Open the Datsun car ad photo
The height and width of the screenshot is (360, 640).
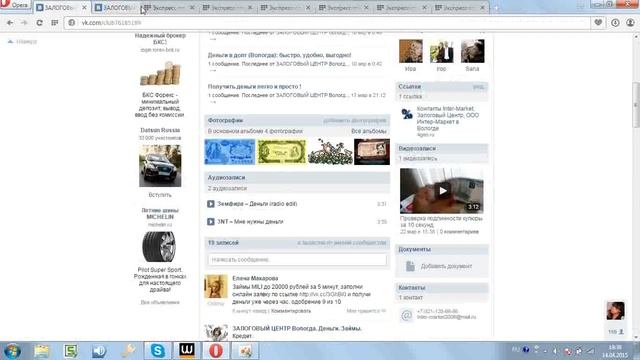click(x=160, y=166)
